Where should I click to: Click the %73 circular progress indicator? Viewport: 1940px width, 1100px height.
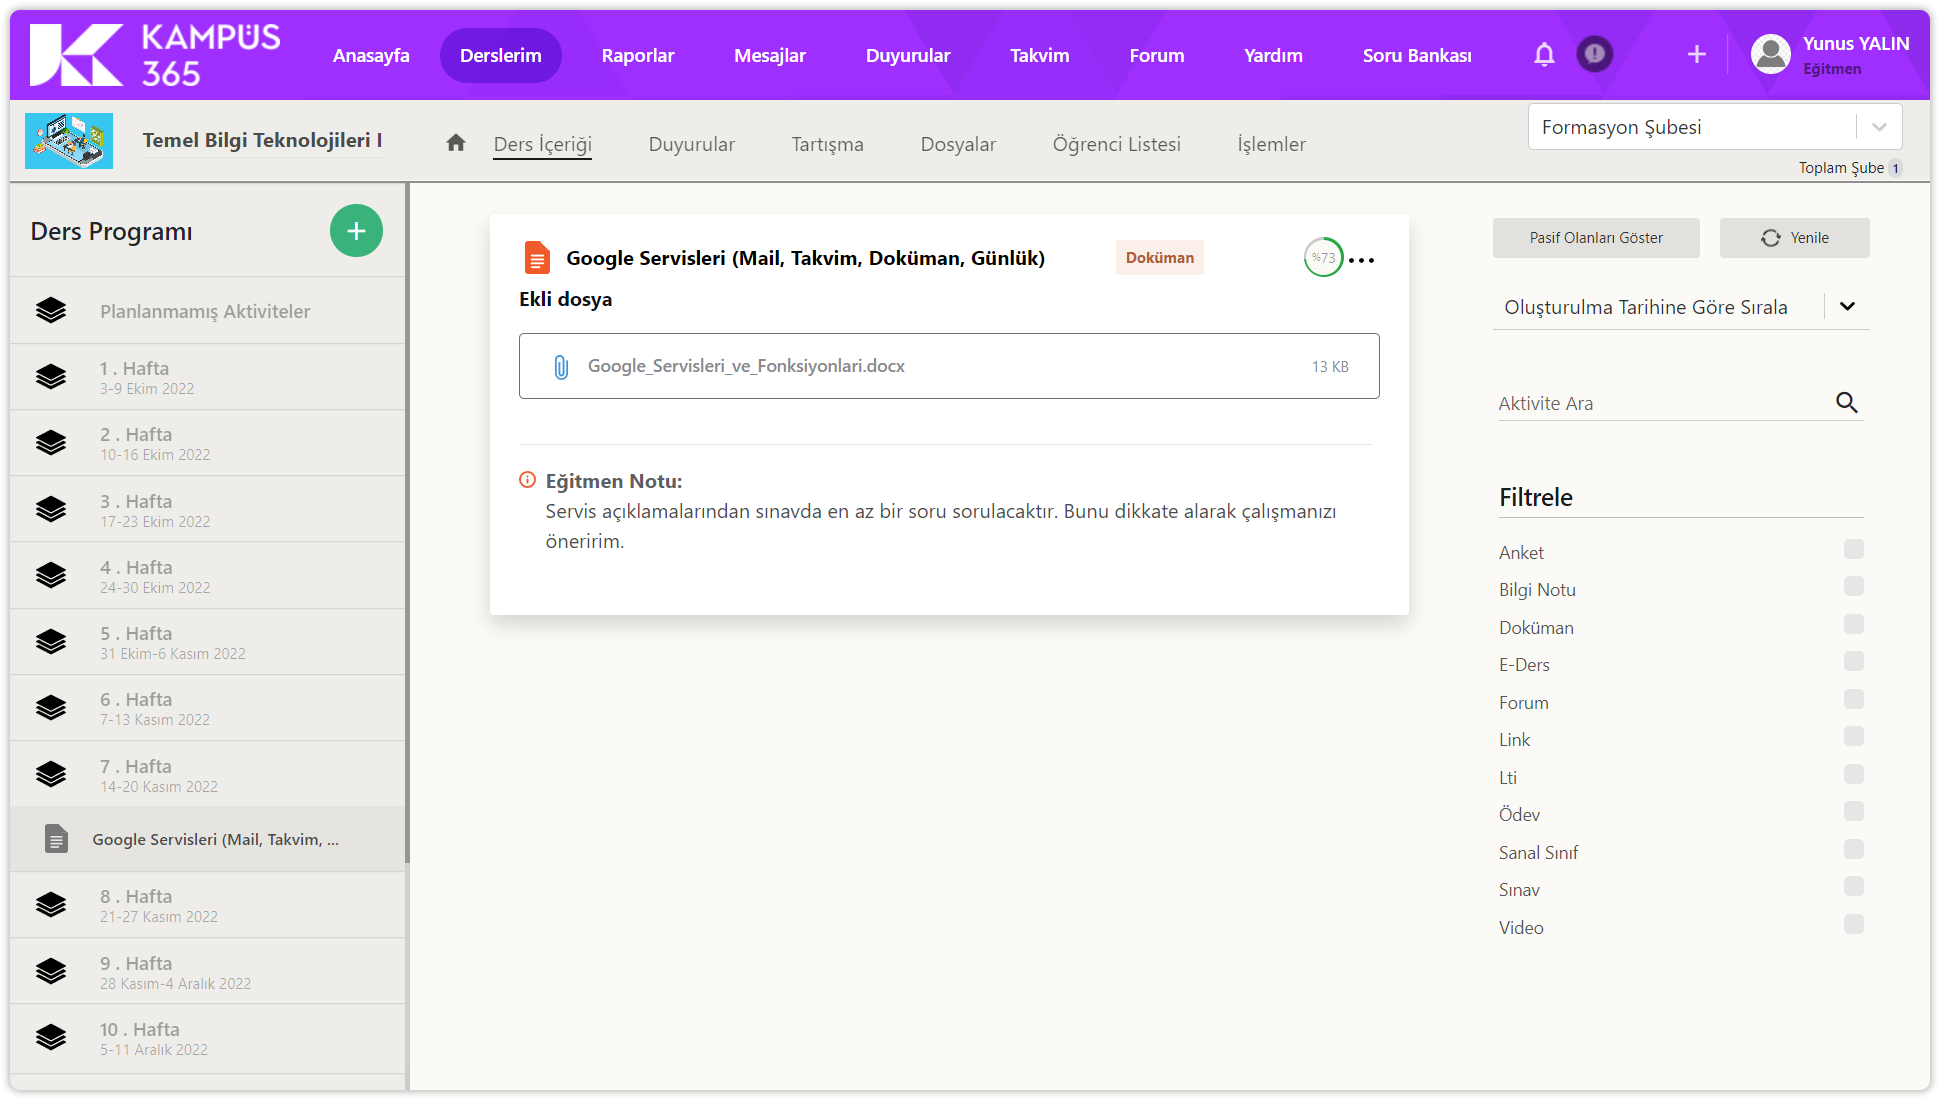click(x=1322, y=258)
